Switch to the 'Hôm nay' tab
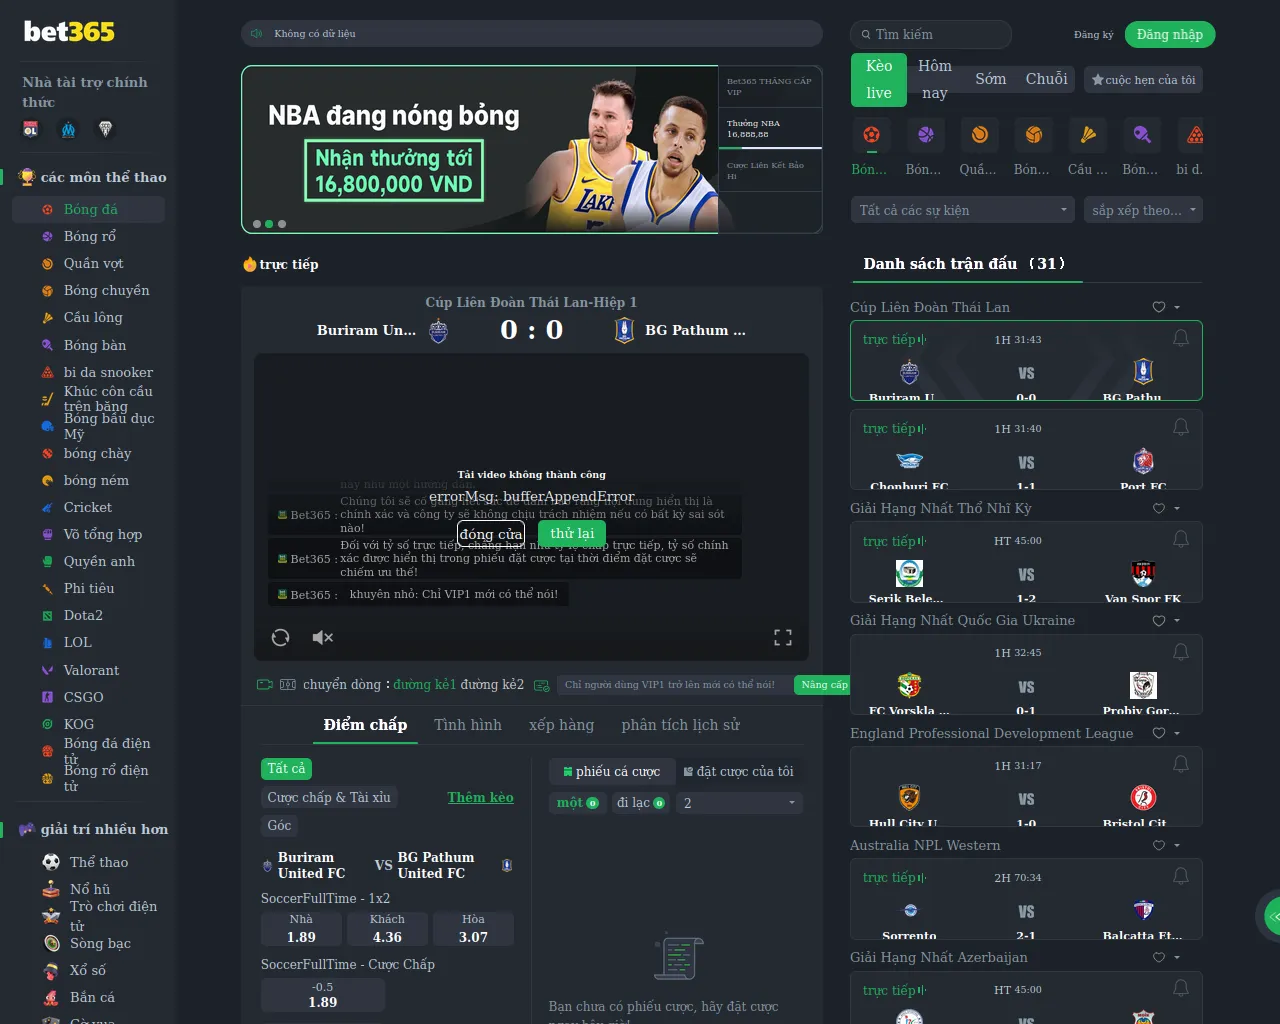This screenshot has width=1280, height=1024. point(934,79)
